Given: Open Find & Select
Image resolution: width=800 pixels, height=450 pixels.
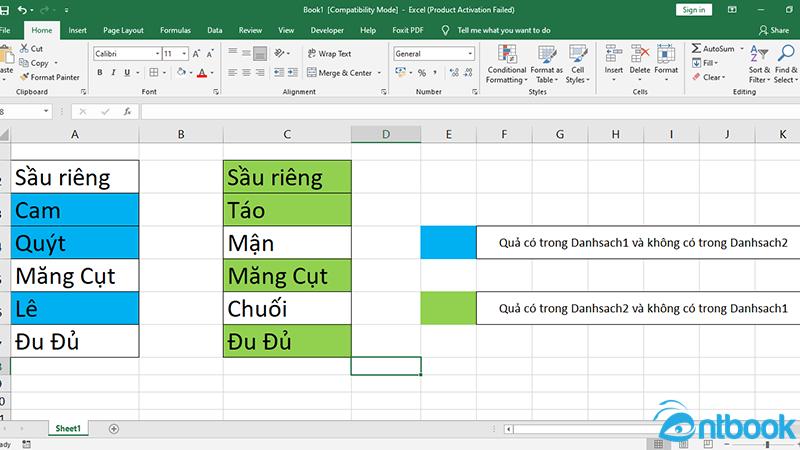Looking at the screenshot, I should tap(785, 64).
